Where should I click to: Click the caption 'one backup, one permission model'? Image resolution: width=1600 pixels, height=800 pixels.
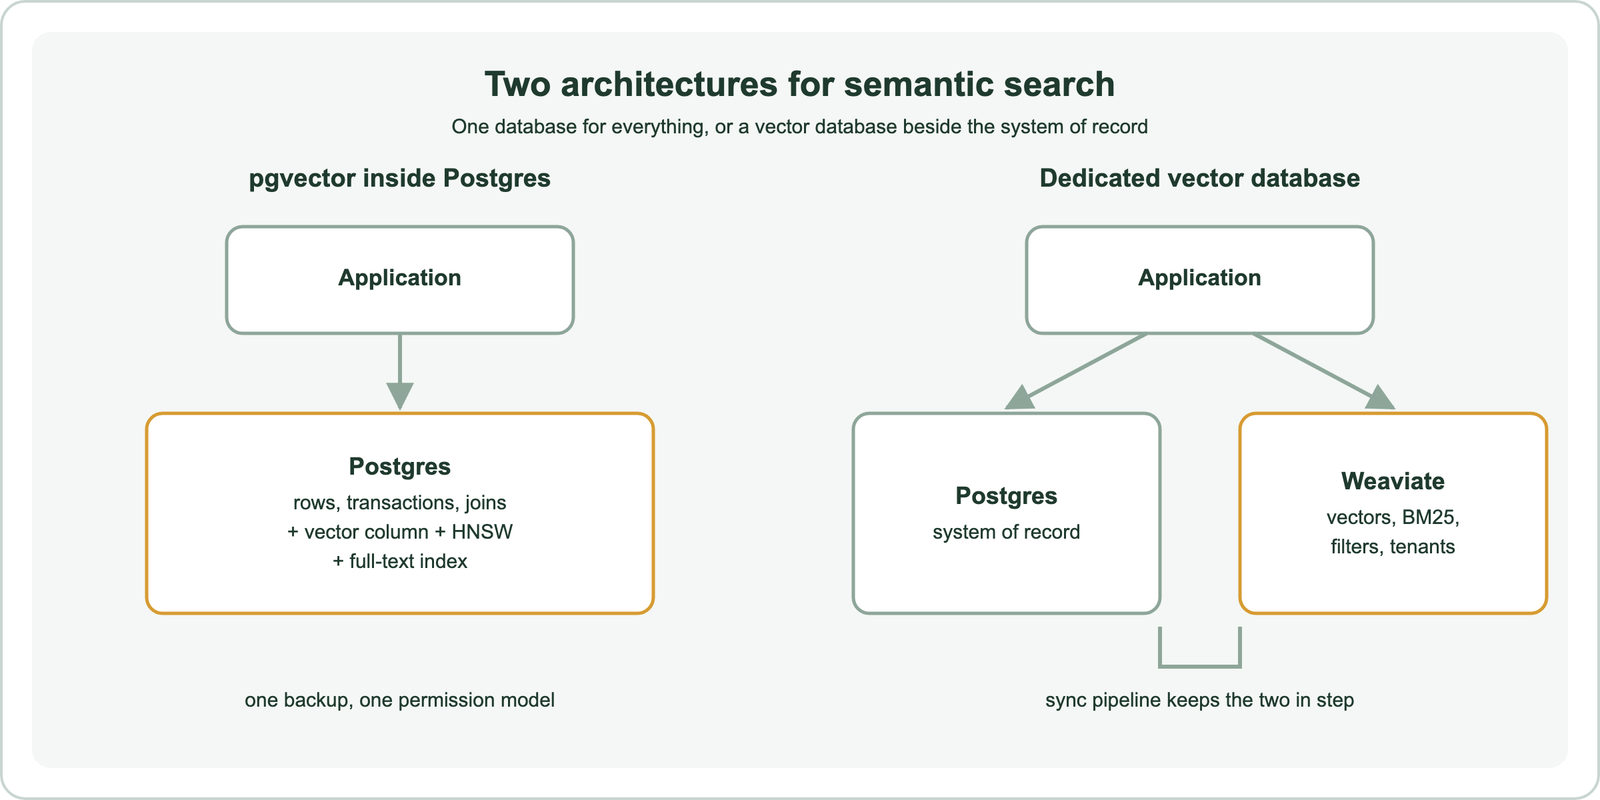pos(400,700)
